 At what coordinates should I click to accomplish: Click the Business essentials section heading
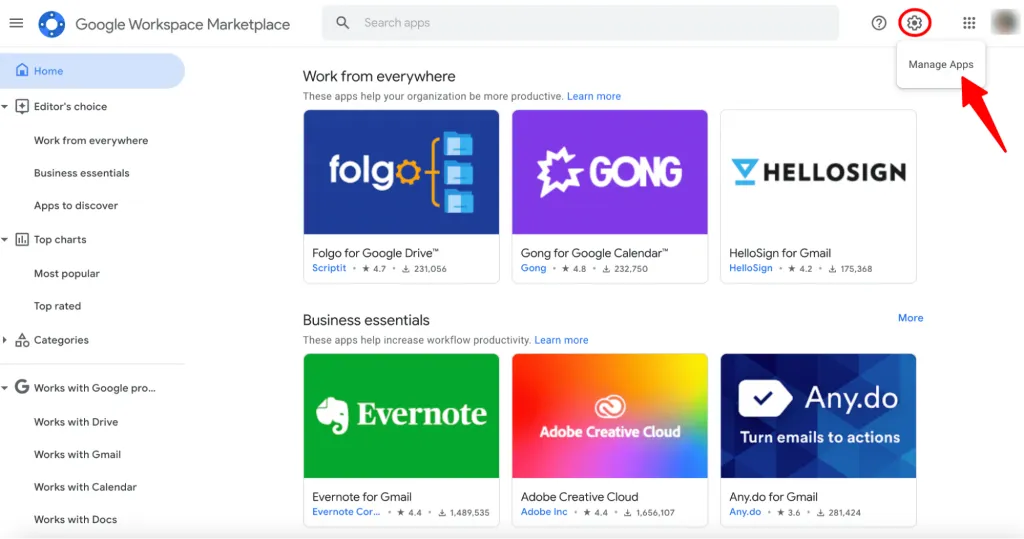pos(366,320)
